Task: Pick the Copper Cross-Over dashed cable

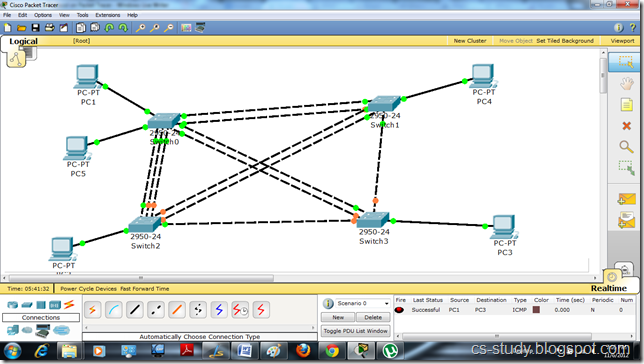Action: [x=156, y=310]
